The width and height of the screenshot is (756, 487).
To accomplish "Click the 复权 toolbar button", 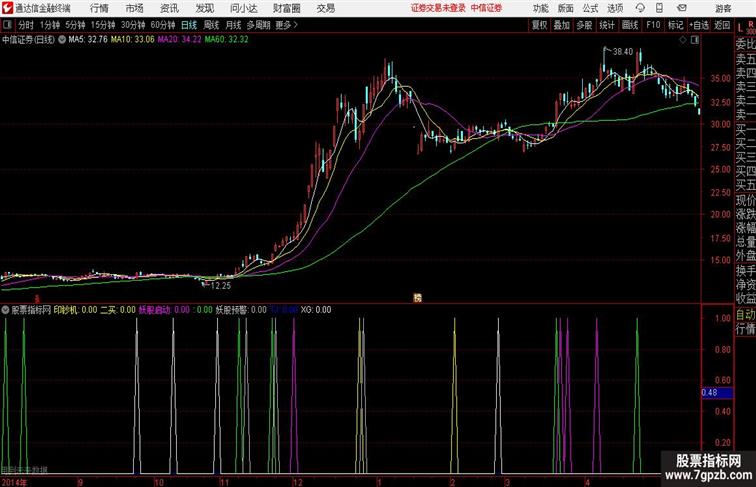I will click(539, 25).
